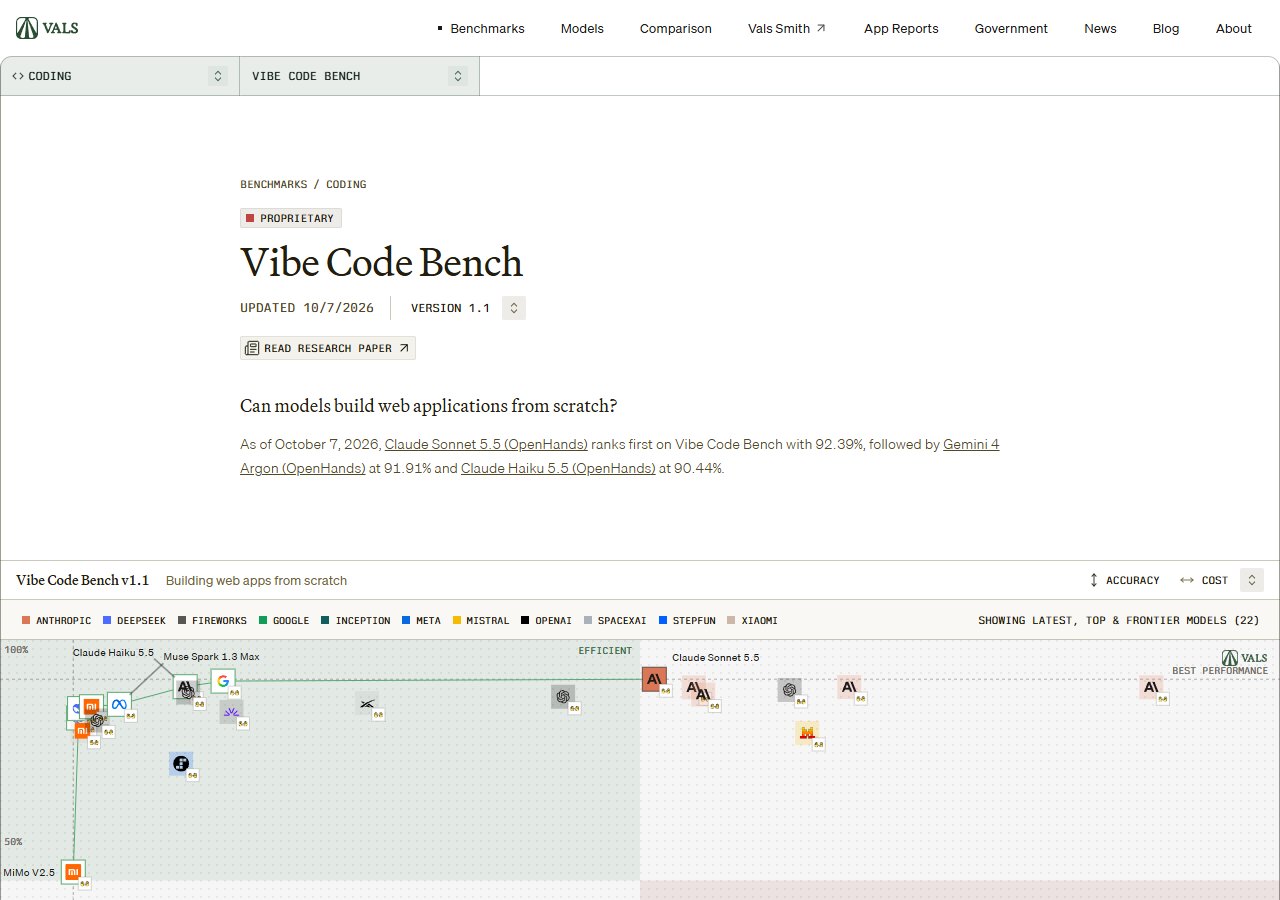This screenshot has height=900, width=1280.
Task: Open the Version 1.1 selector
Action: 468,308
